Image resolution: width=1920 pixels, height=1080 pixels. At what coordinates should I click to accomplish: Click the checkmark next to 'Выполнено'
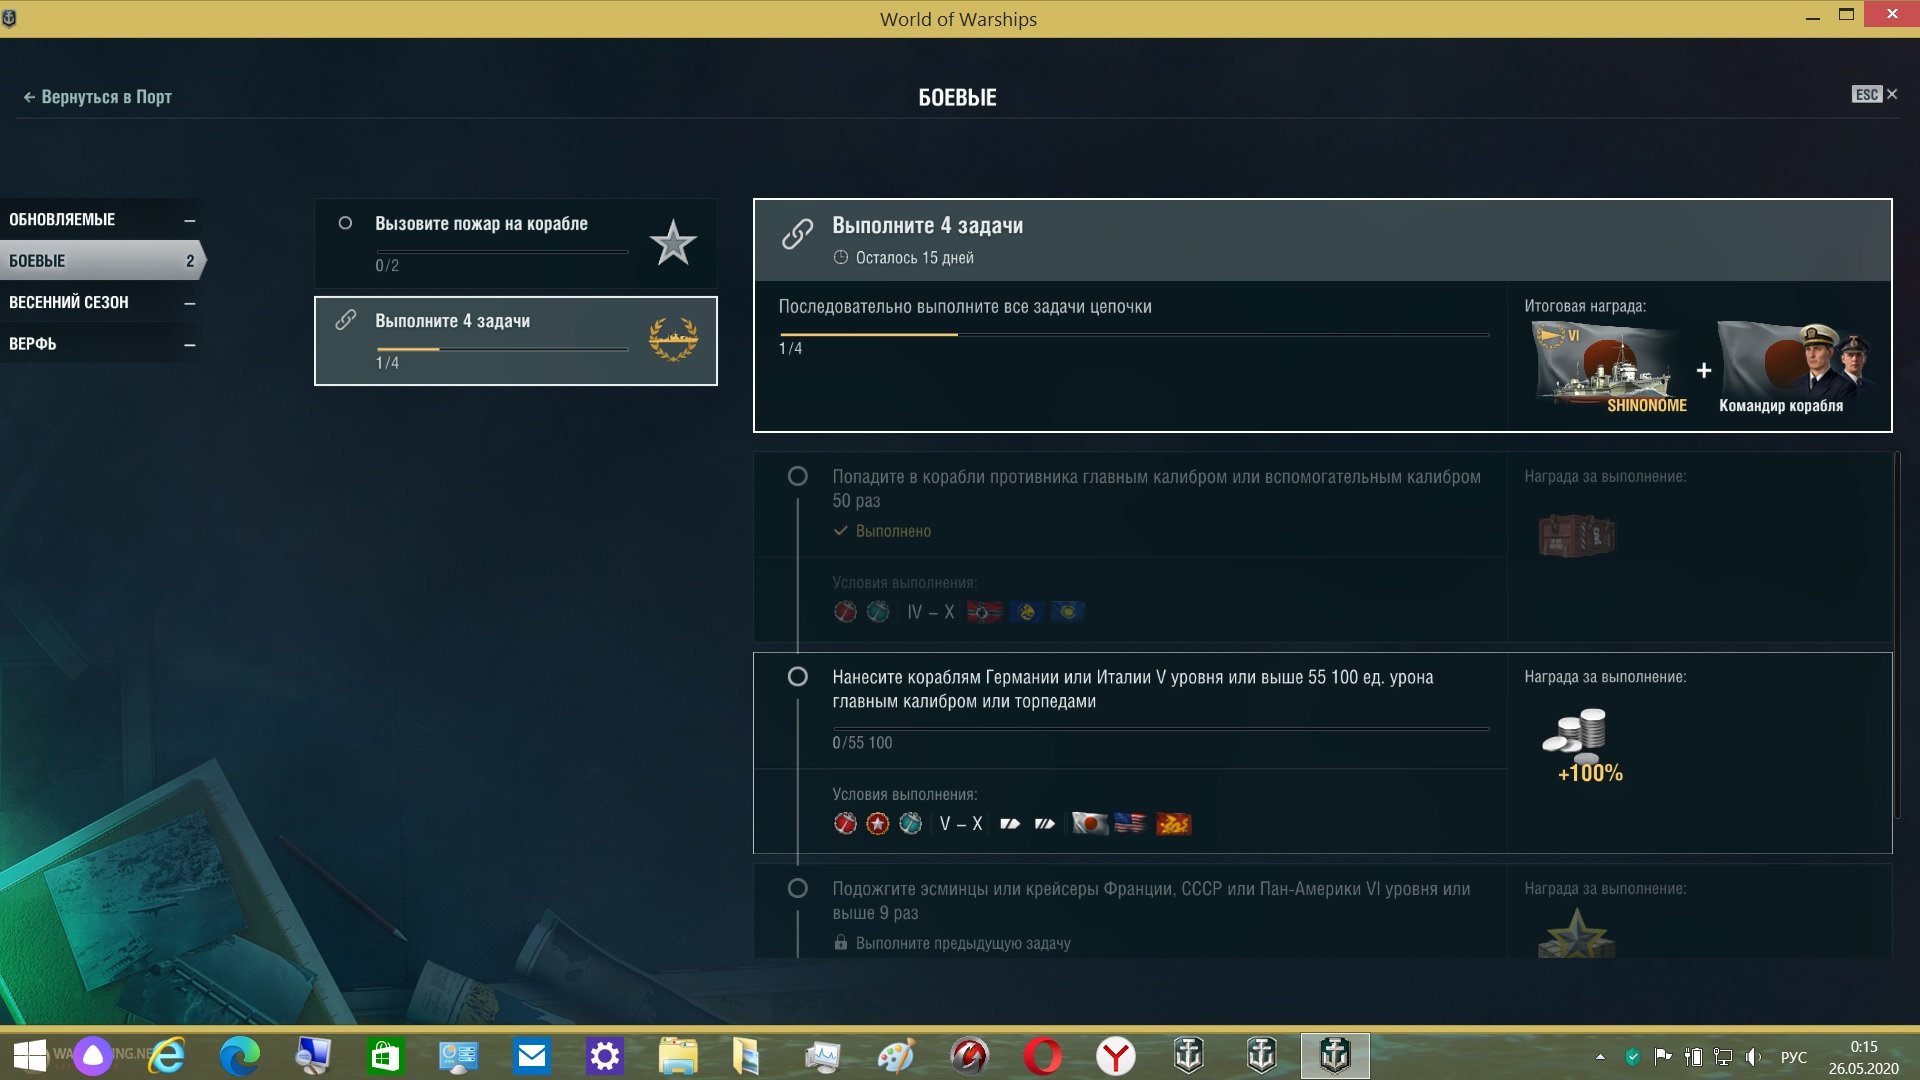click(841, 531)
